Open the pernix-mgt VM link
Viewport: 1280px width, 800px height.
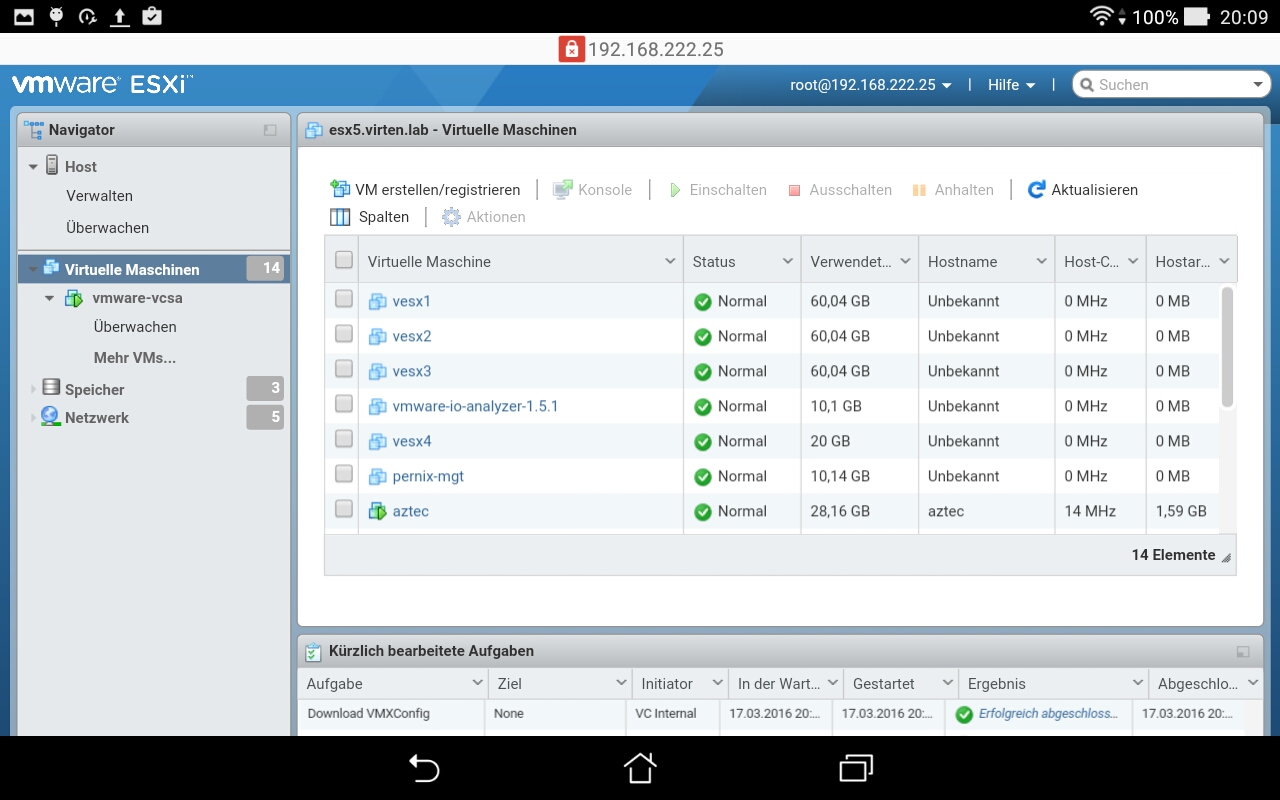coord(428,476)
